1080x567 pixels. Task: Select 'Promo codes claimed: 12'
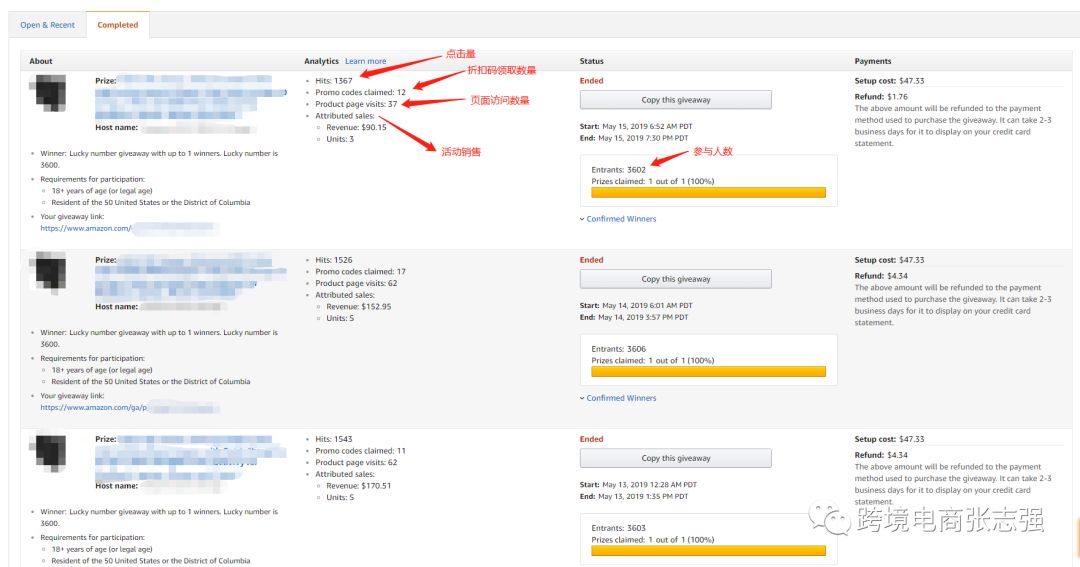click(360, 92)
